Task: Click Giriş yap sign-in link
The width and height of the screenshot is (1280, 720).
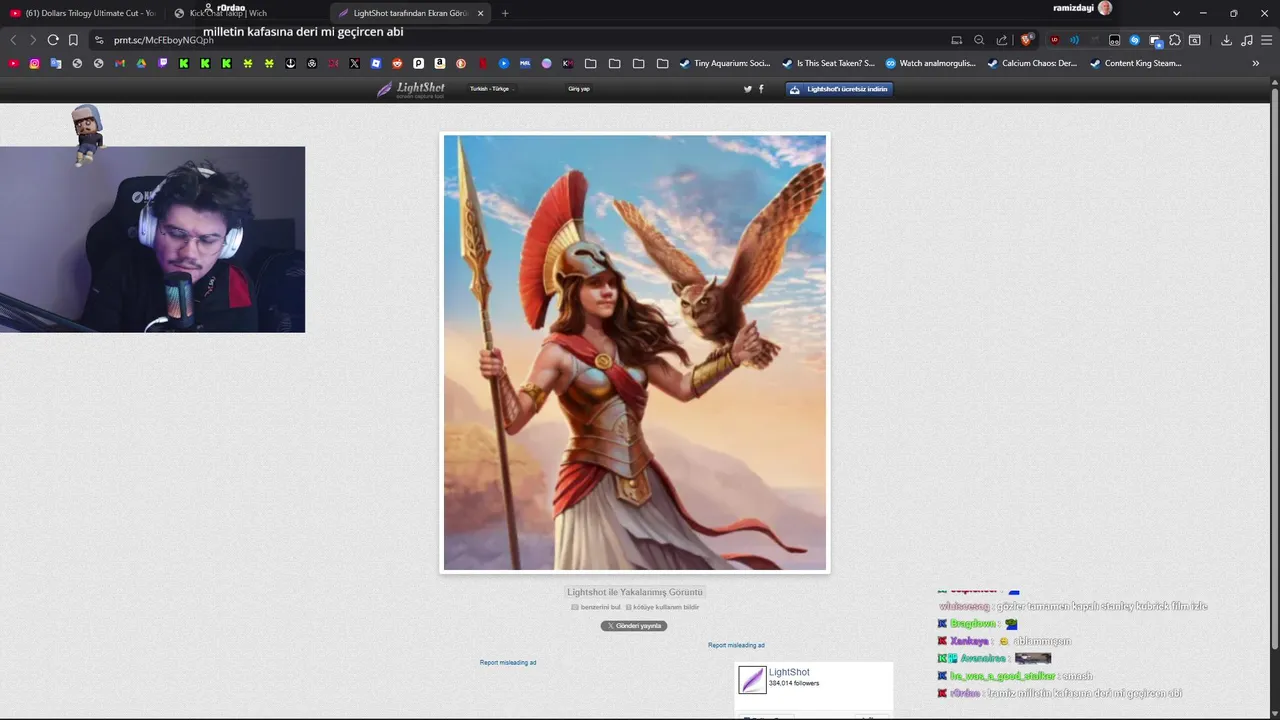Action: click(579, 89)
